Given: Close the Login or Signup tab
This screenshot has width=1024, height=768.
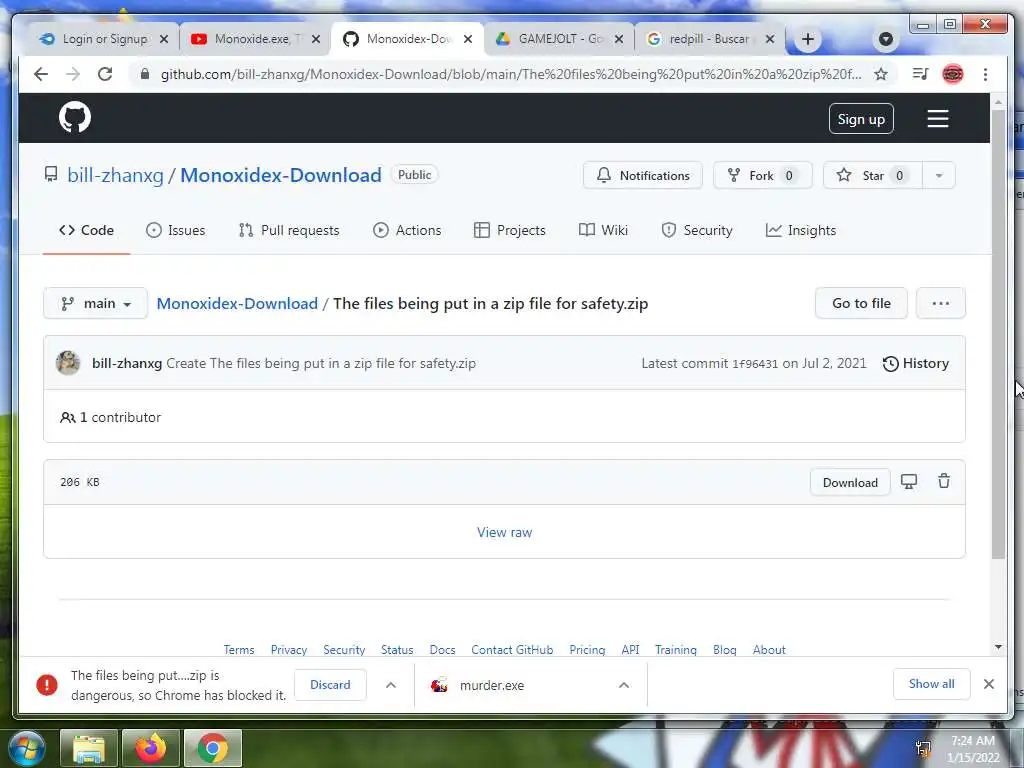Looking at the screenshot, I should 164,39.
